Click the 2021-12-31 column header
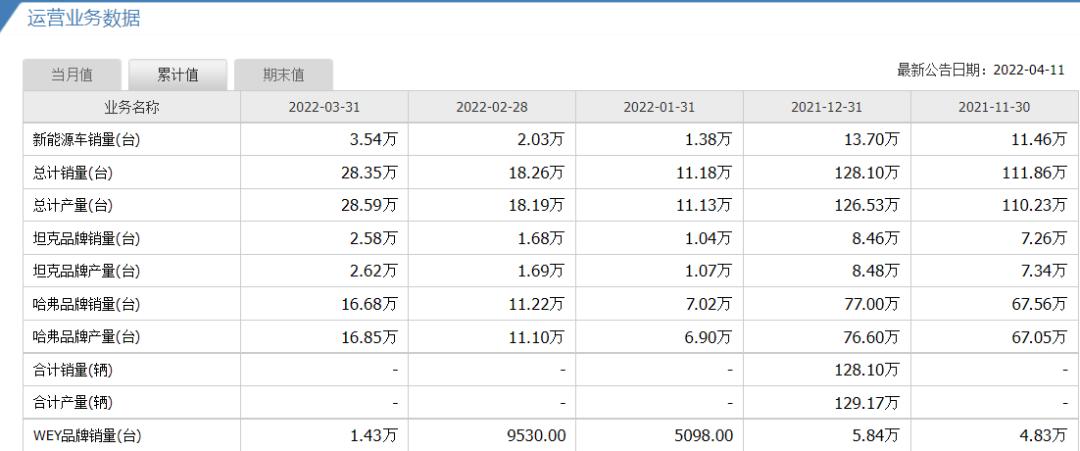Viewport: 1080px width, 451px height. 827,107
